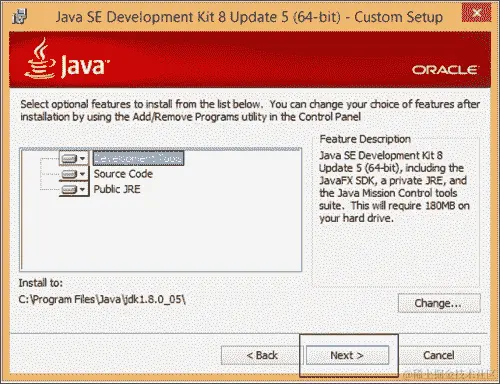This screenshot has height=384, width=500.
Task: Click the Next button
Action: pos(347,355)
